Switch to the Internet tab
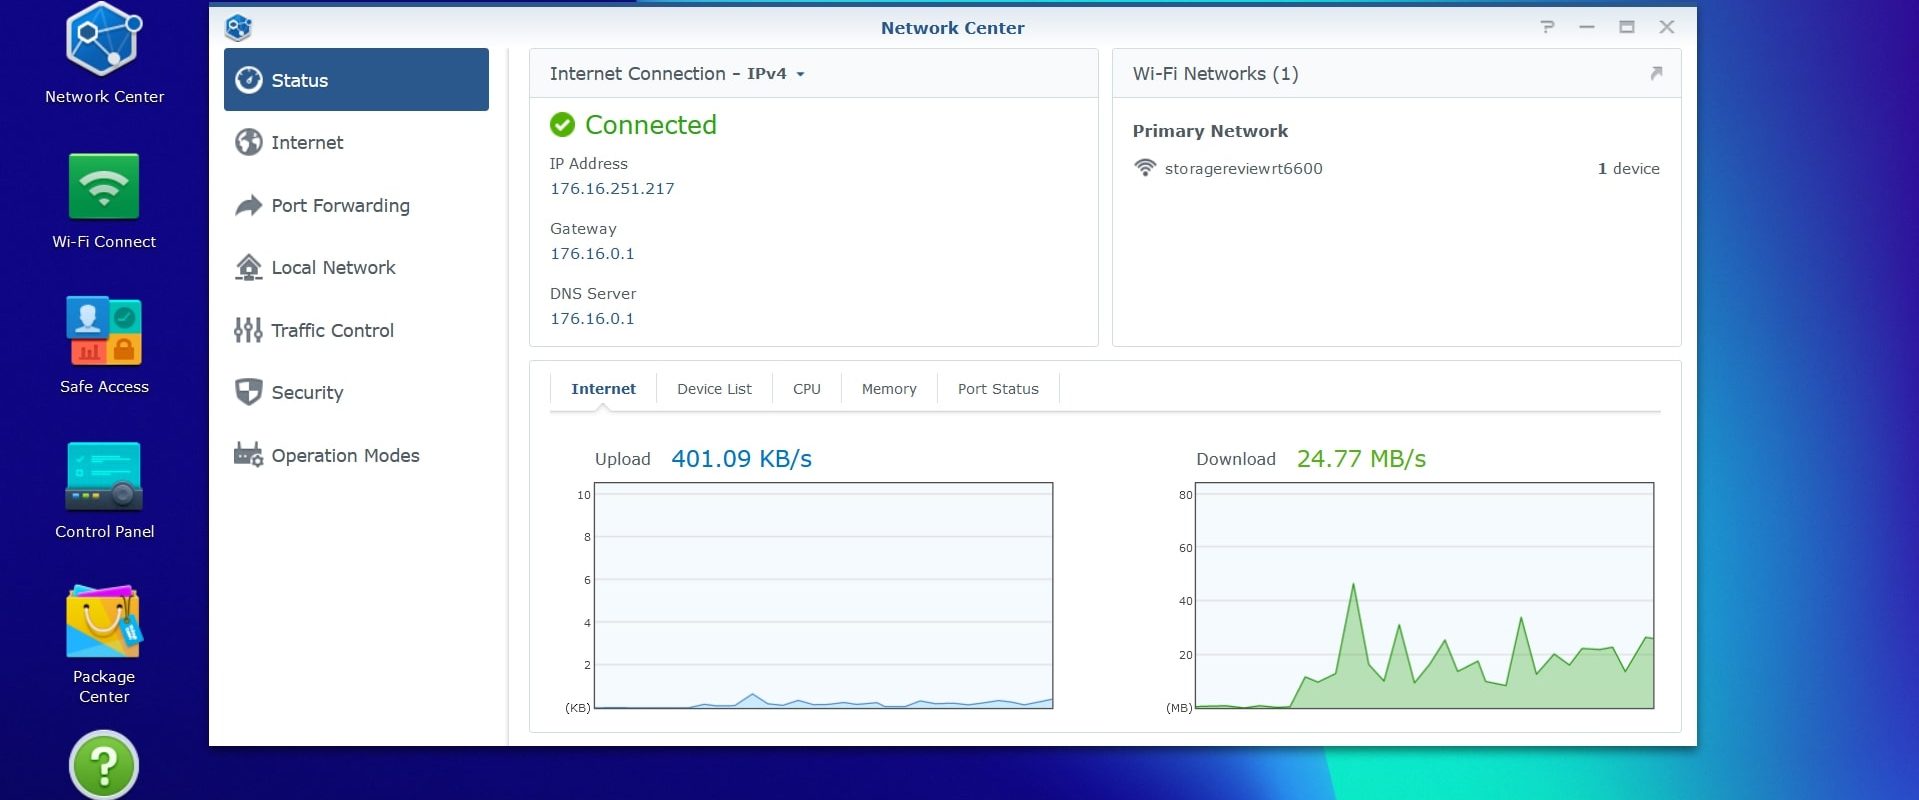Screen dimensions: 1919x800 click(x=603, y=389)
